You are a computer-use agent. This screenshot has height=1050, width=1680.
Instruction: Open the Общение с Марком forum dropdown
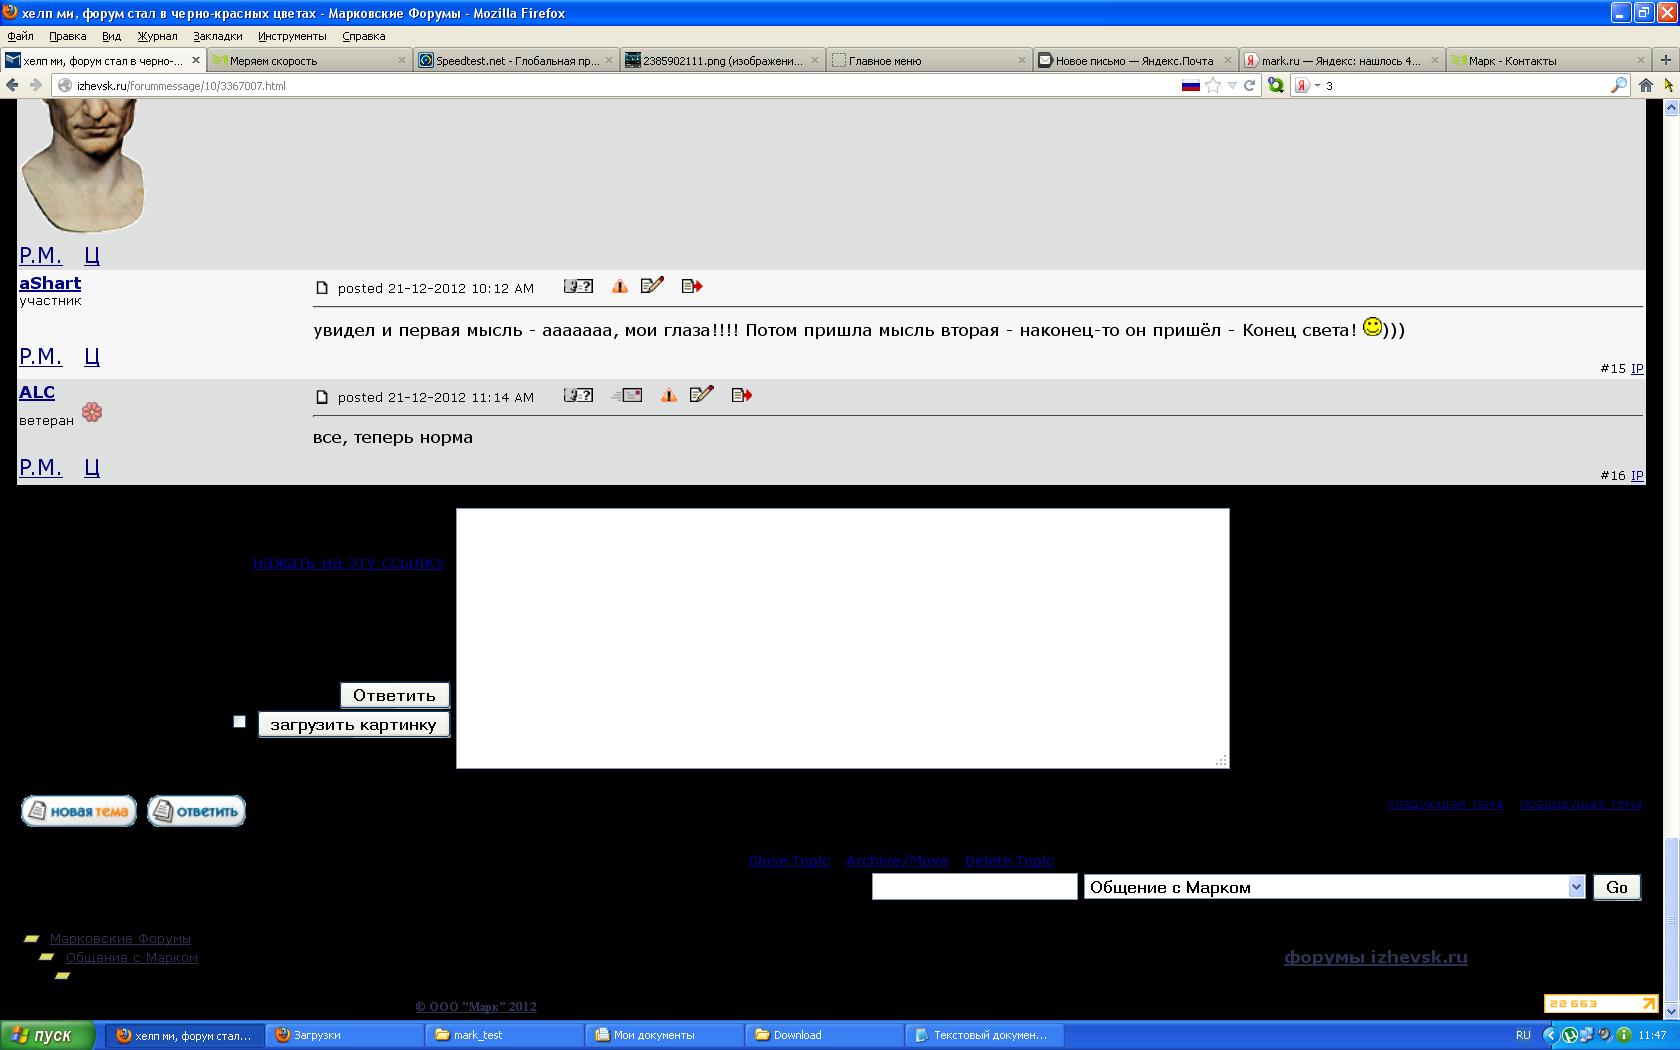[x=1576, y=887]
